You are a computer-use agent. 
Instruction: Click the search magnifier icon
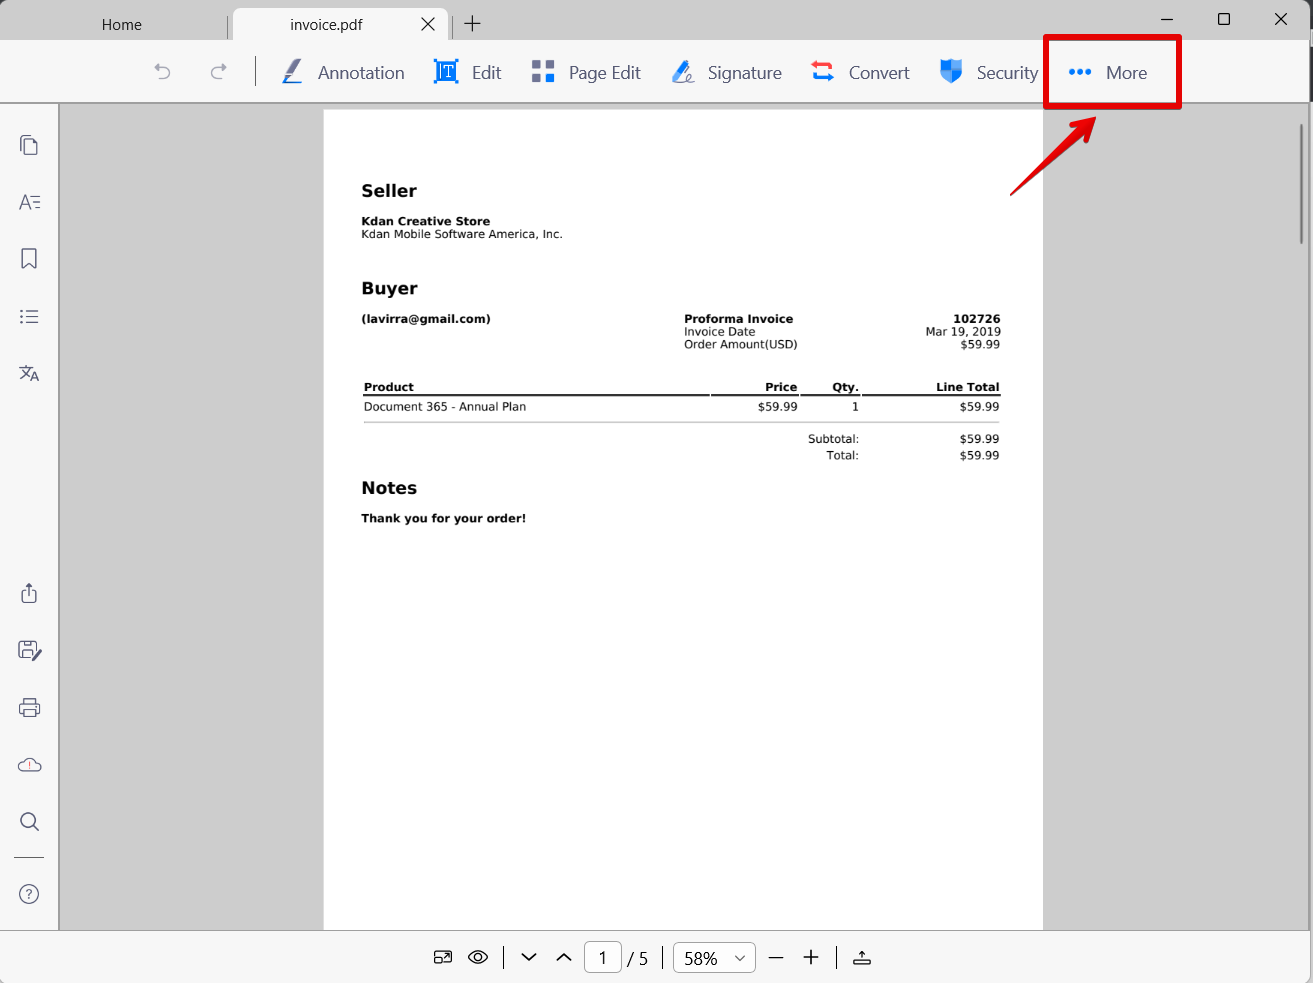click(x=29, y=822)
